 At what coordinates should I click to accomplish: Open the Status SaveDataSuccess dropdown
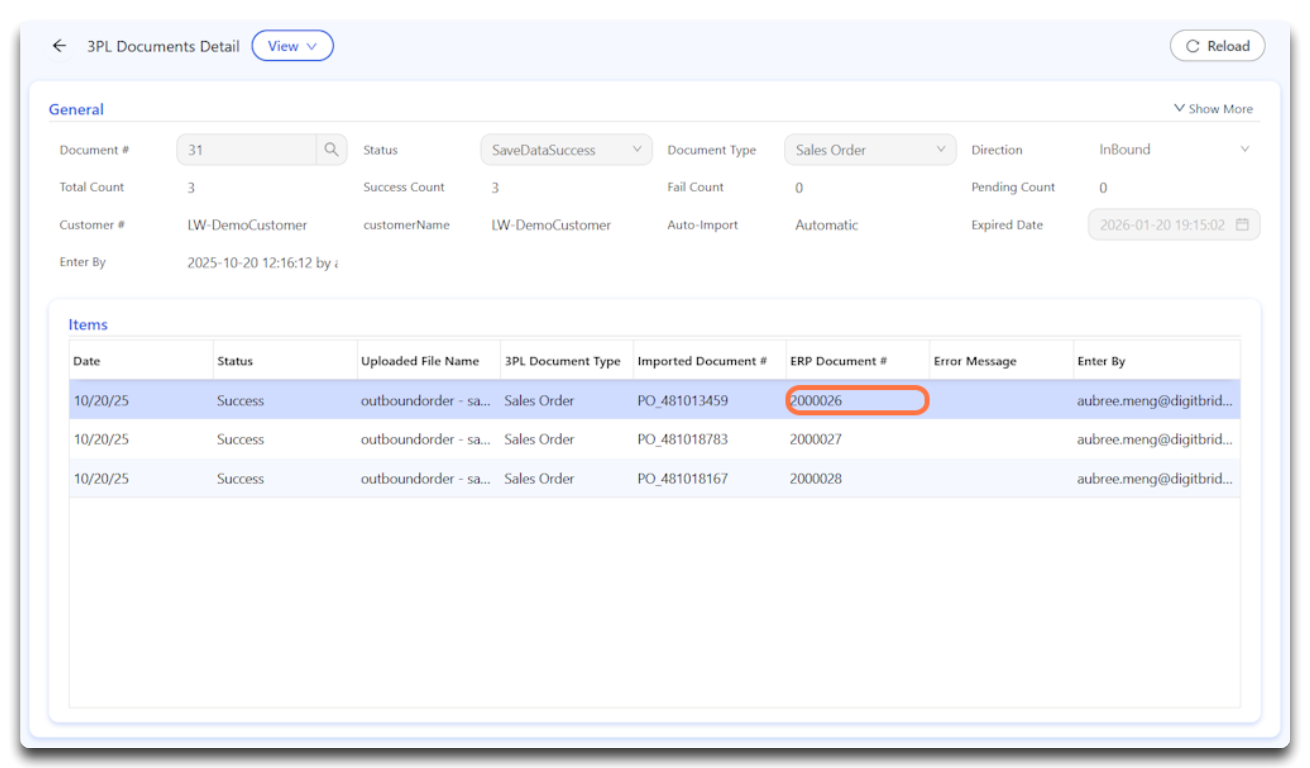(565, 150)
